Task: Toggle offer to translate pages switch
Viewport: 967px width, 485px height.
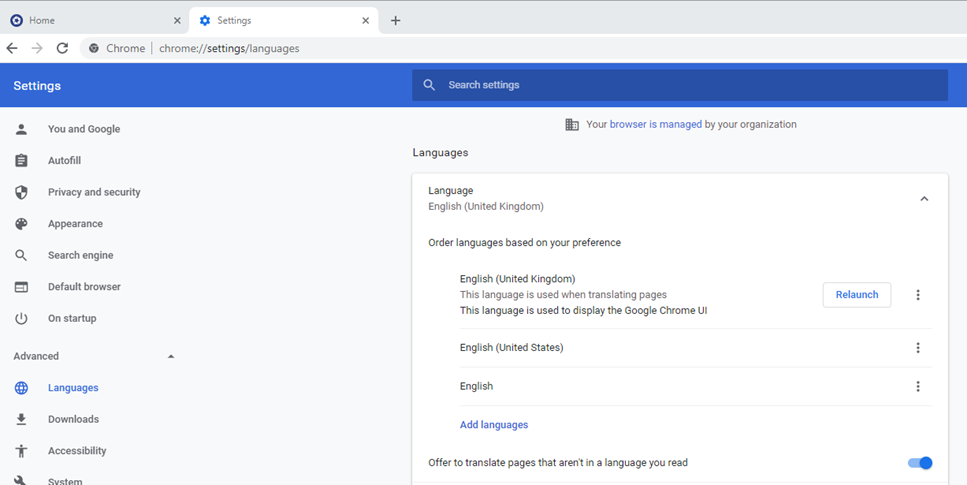Action: tap(920, 463)
